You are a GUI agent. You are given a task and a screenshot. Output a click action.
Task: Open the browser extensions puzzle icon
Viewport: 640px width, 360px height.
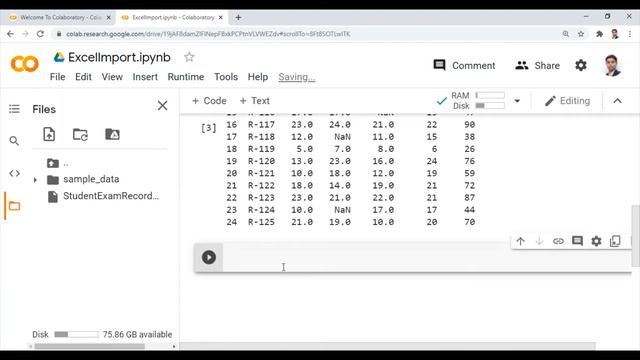[x=599, y=34]
